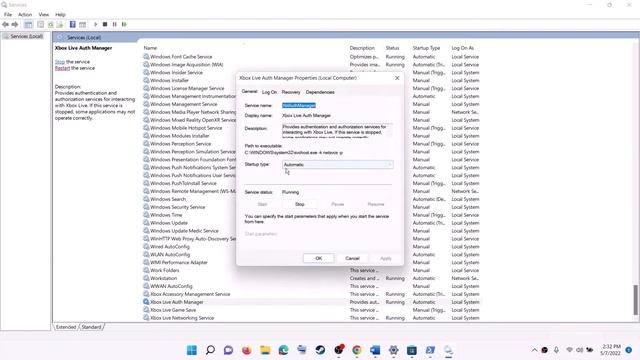The height and width of the screenshot is (360, 640).
Task: Click the Stop Service square icon in the toolbar
Action: coord(105,24)
